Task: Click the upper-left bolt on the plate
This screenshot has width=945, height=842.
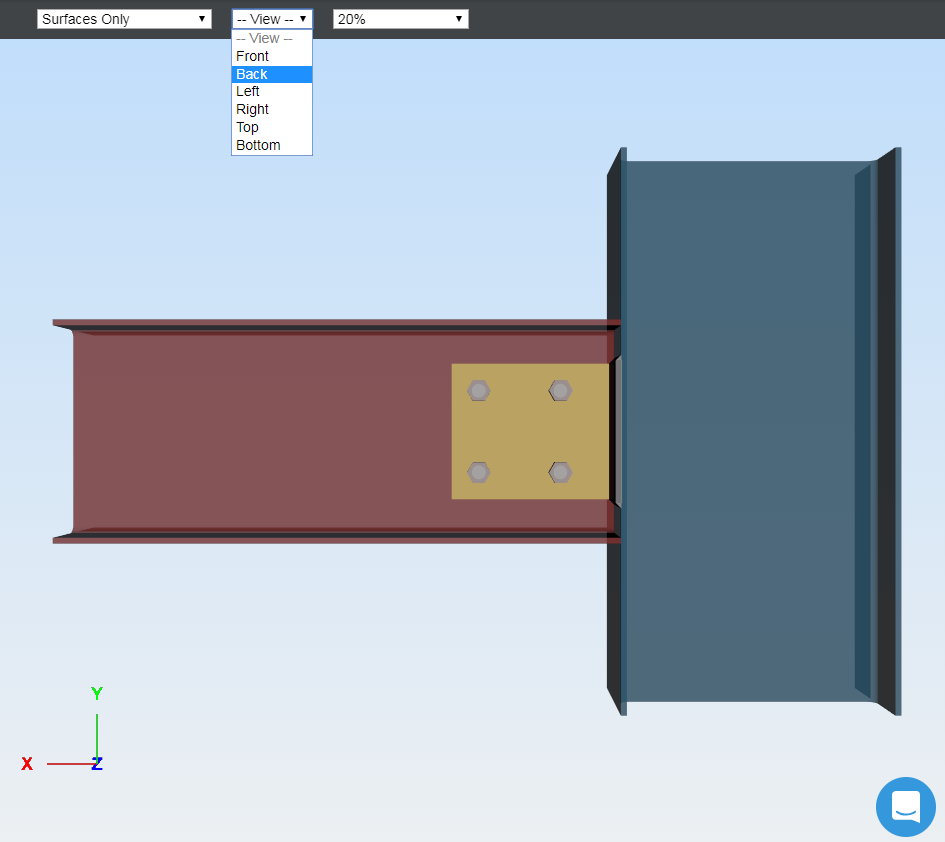Action: tap(479, 391)
